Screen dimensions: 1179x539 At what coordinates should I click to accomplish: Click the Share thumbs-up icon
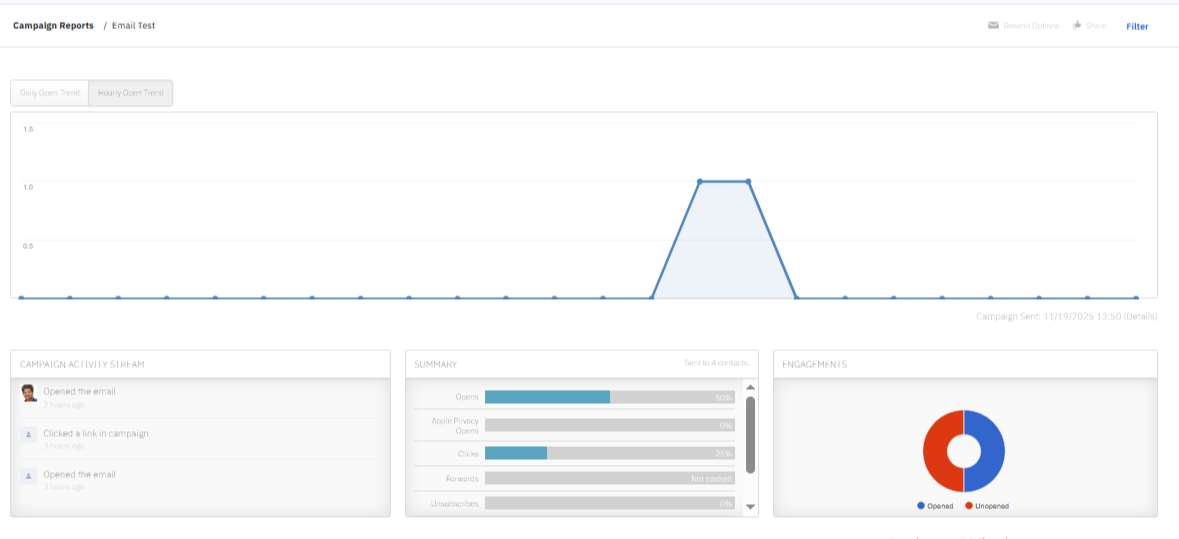coord(1077,26)
